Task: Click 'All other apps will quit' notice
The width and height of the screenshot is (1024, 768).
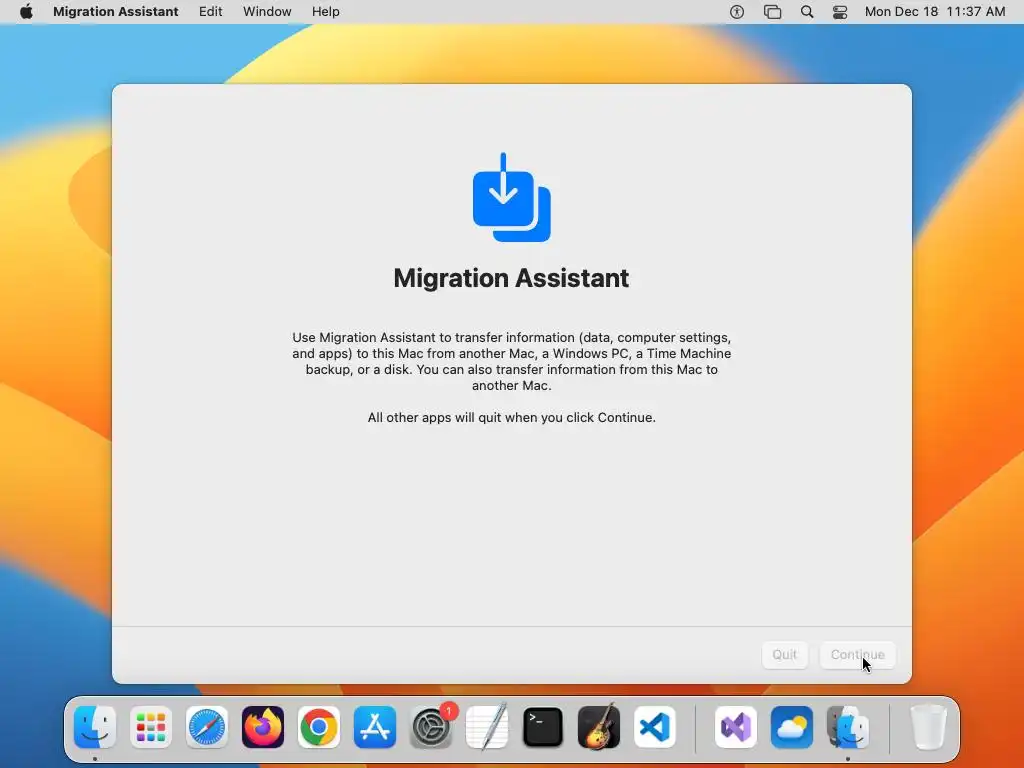Action: coord(511,417)
